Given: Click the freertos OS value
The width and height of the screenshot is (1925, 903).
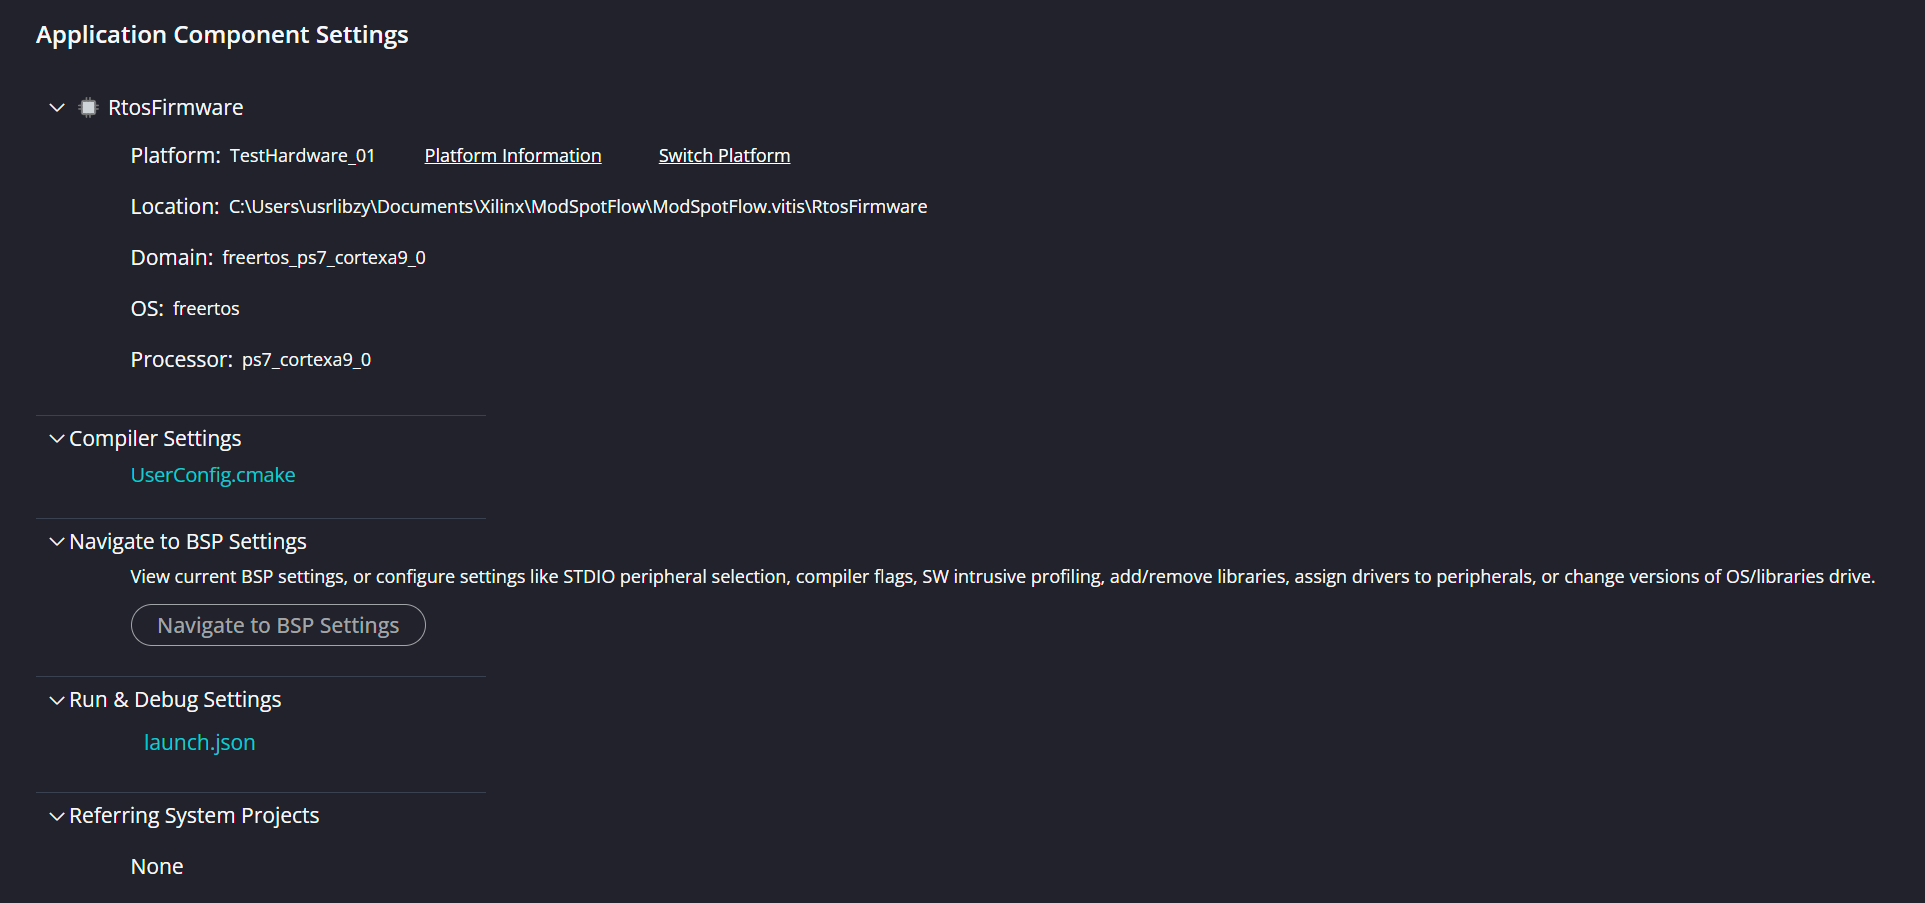Looking at the screenshot, I should 206,309.
